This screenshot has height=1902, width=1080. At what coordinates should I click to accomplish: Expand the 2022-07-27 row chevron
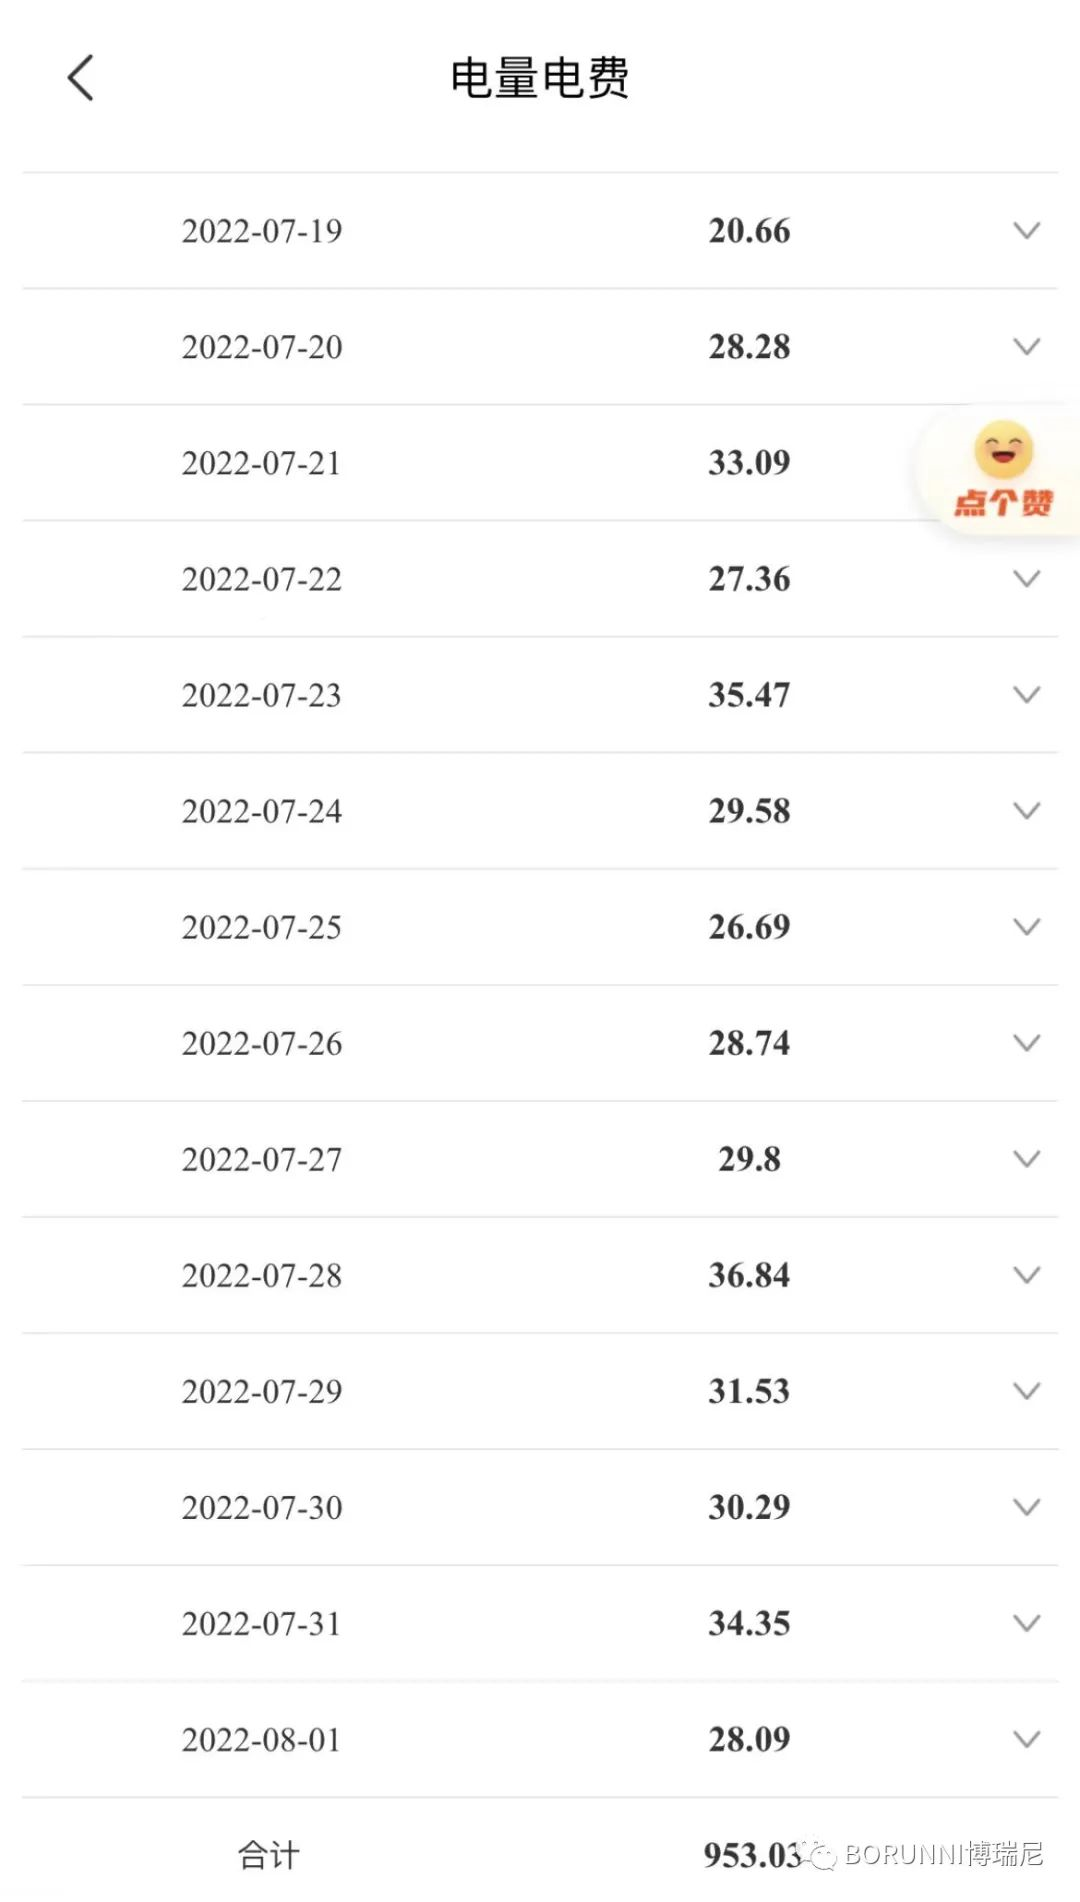tap(1026, 1159)
